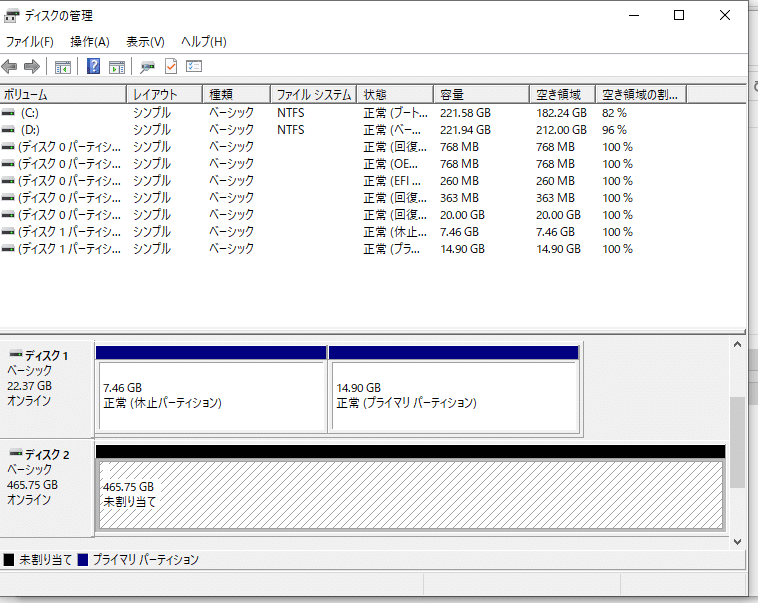Screen dimensions: 758x603
Task: Click drive icon of 14.90 GB list row
Action: 8,249
